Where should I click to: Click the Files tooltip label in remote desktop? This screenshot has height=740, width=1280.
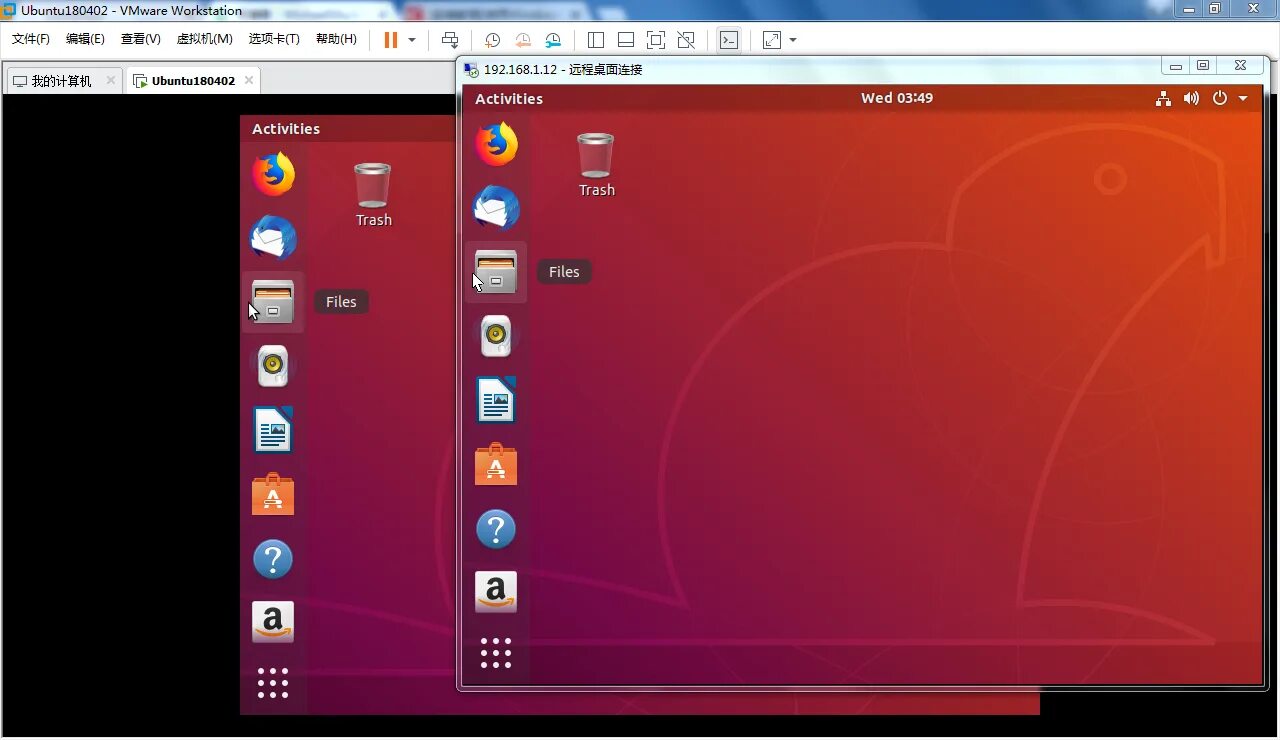coord(564,272)
